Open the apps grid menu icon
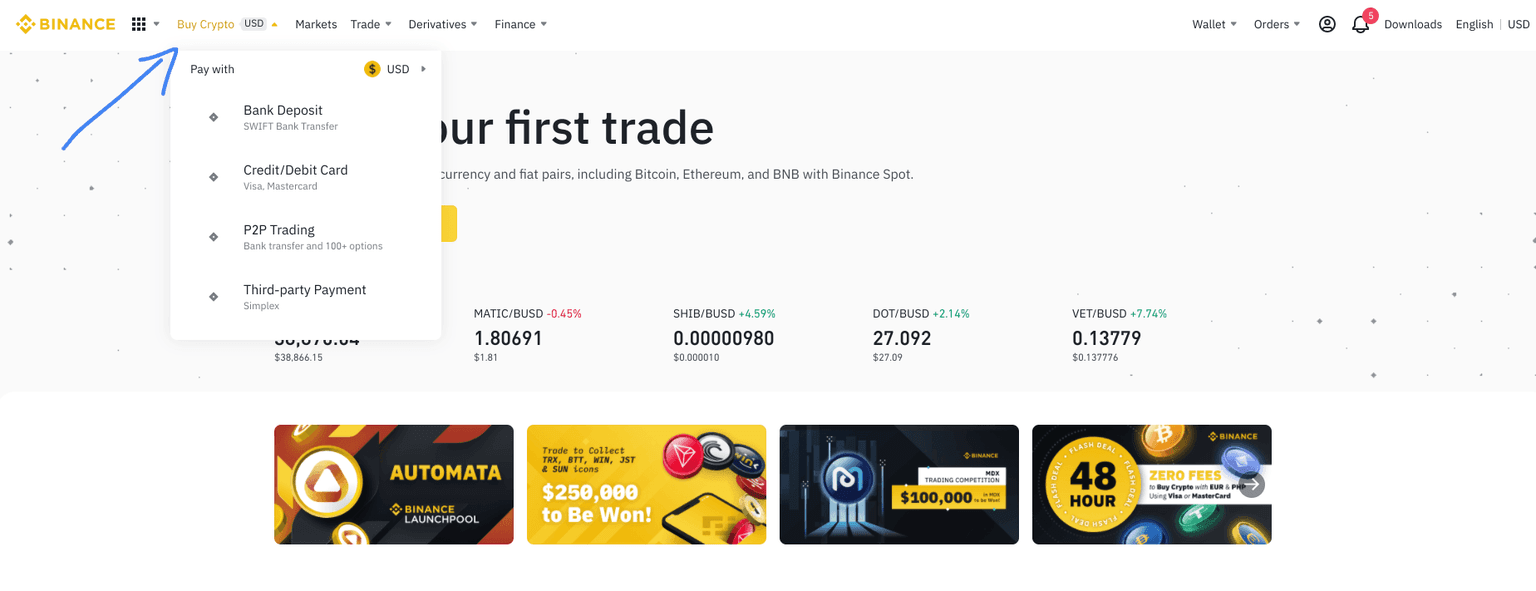 point(139,24)
